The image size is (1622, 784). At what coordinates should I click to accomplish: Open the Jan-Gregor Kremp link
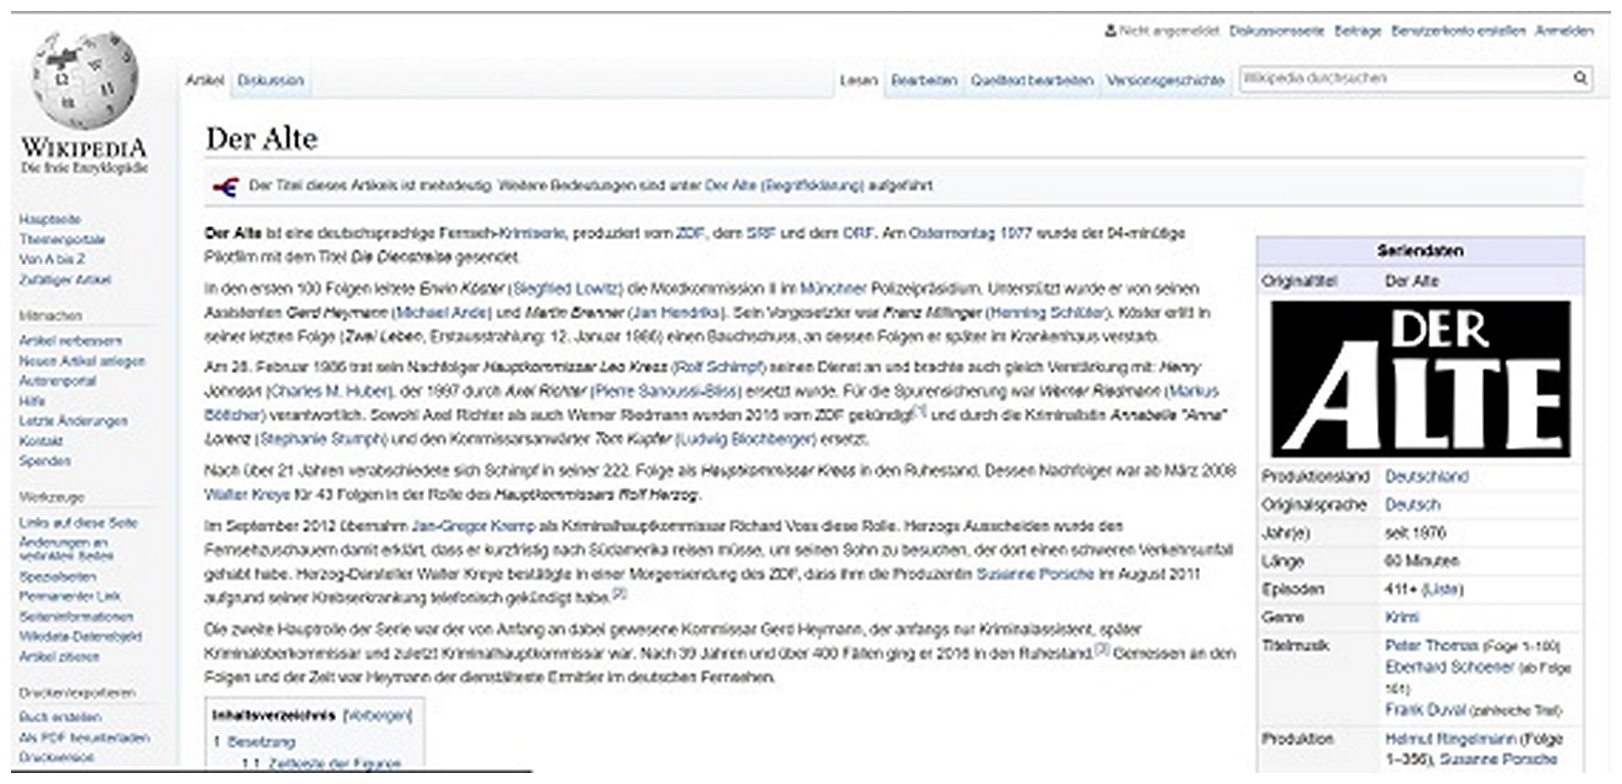click(x=473, y=526)
